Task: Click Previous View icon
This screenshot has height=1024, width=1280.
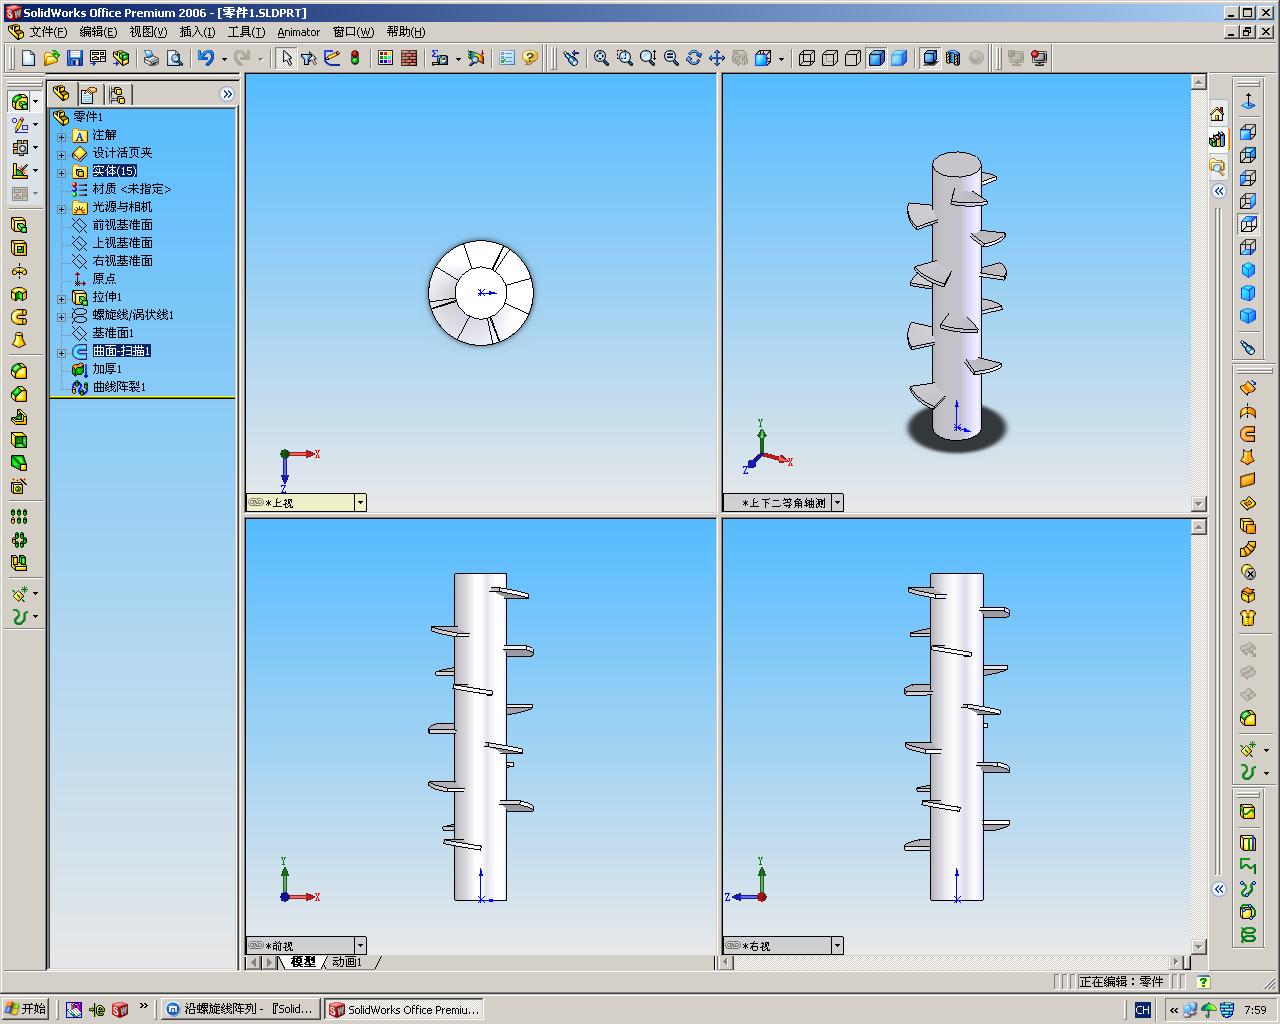Action: tap(571, 58)
